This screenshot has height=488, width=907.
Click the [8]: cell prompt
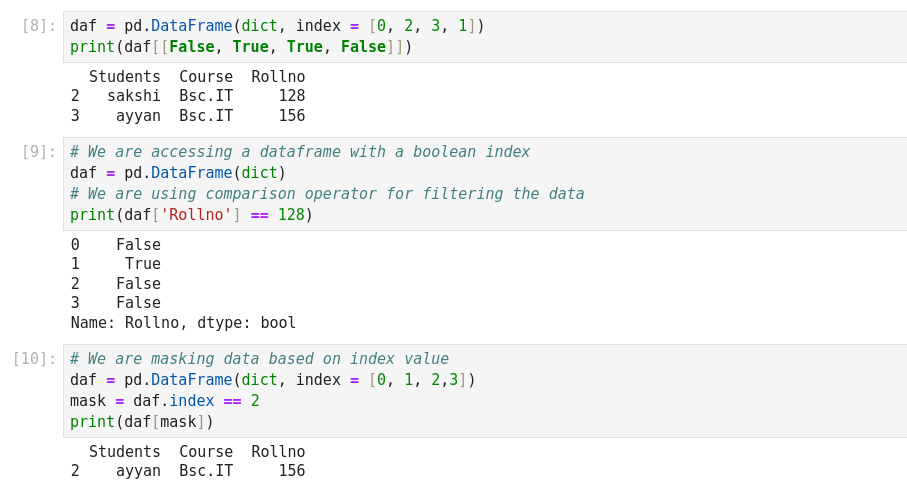pos(39,26)
